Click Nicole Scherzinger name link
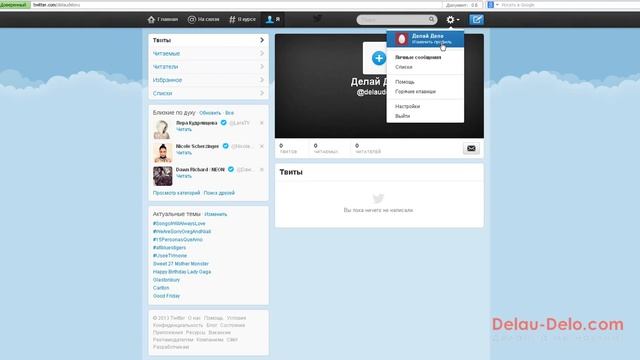The width and height of the screenshot is (640, 360). click(x=197, y=146)
